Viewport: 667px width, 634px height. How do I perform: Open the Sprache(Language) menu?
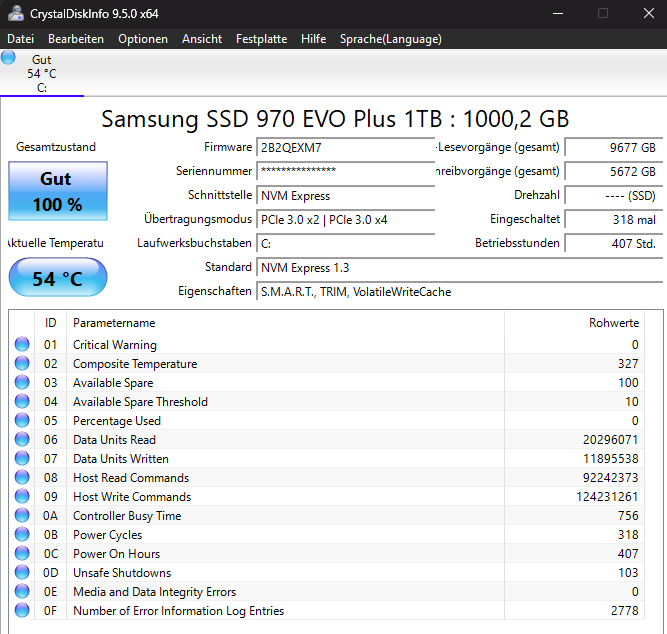[391, 39]
